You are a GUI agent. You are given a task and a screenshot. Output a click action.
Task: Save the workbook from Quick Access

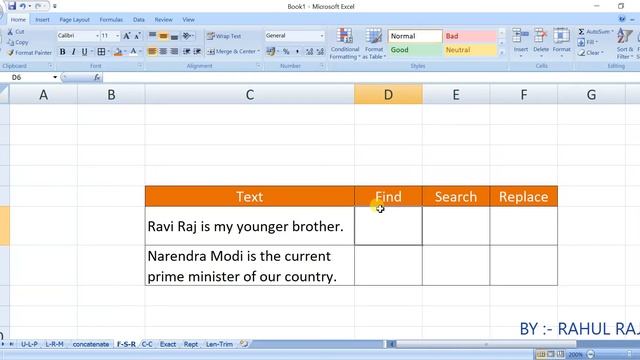(x=12, y=6)
